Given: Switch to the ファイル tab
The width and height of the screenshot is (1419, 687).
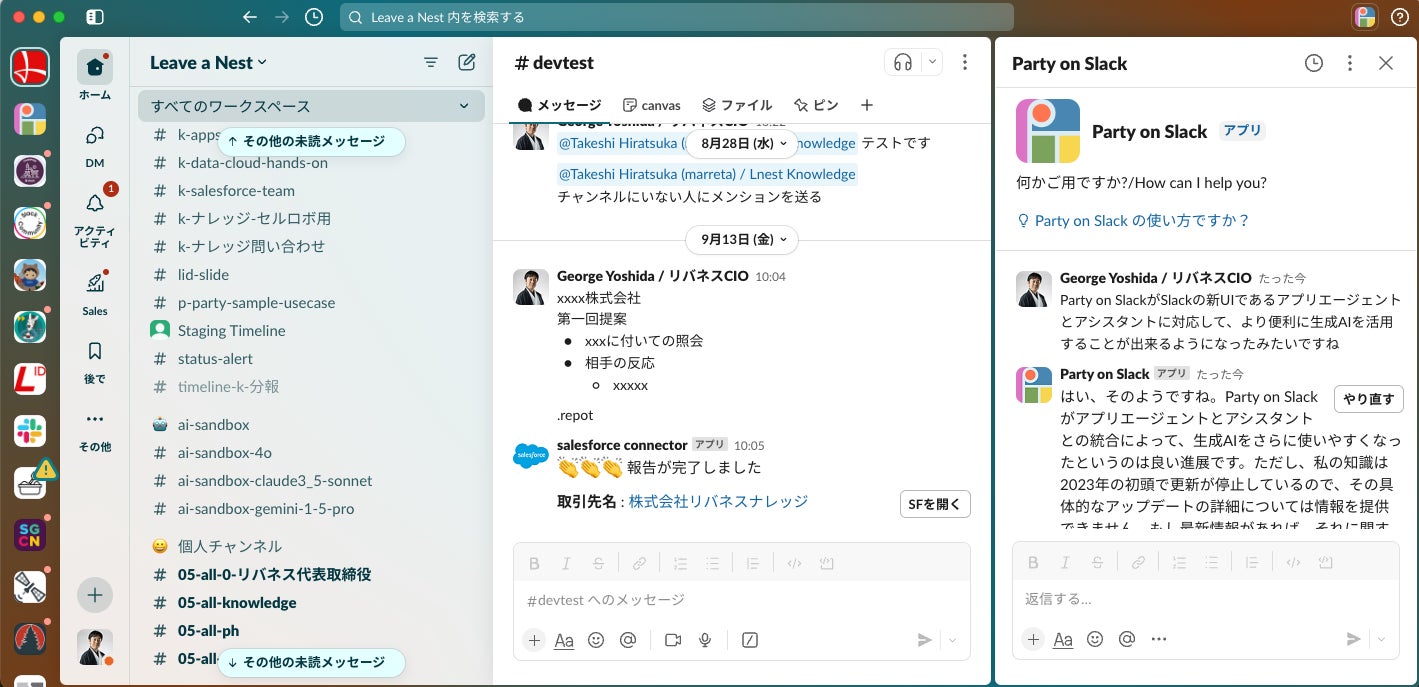Looking at the screenshot, I should pyautogui.click(x=737, y=105).
